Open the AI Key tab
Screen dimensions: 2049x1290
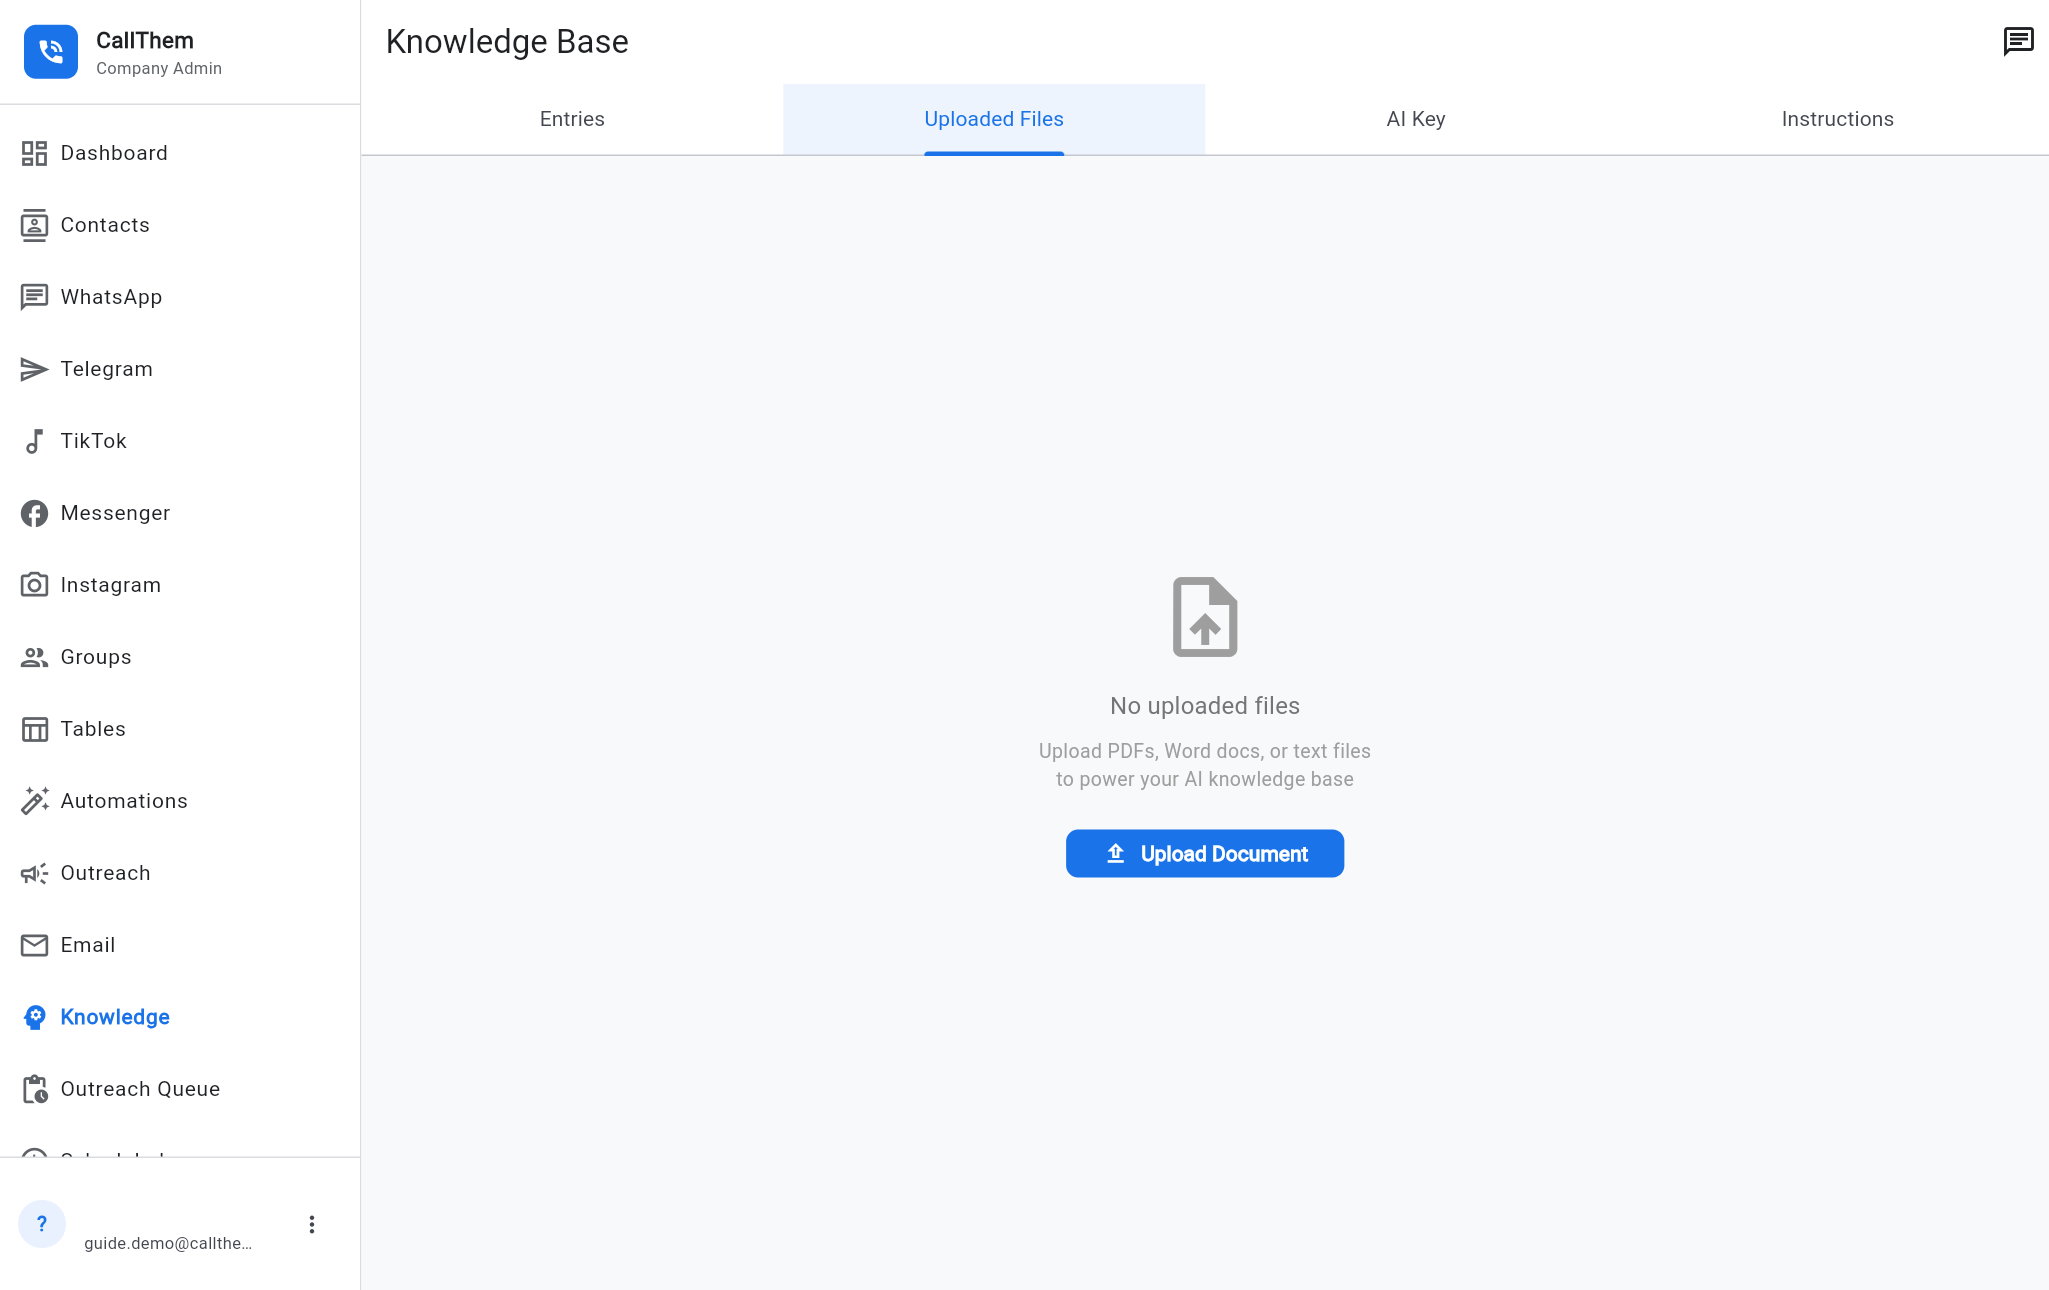1416,119
